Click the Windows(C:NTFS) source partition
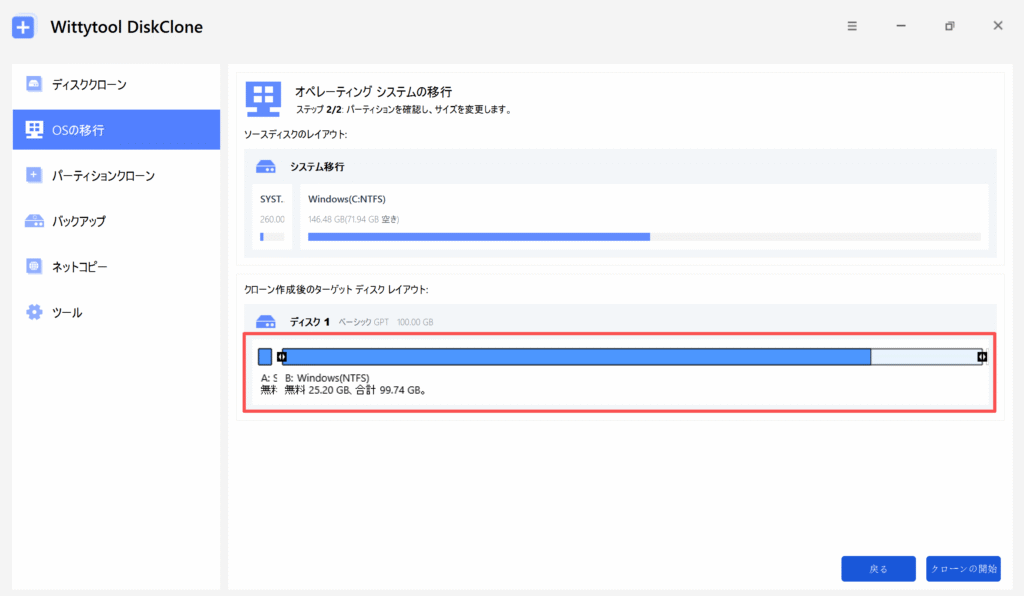Image resolution: width=1024 pixels, height=596 pixels. click(x=644, y=217)
